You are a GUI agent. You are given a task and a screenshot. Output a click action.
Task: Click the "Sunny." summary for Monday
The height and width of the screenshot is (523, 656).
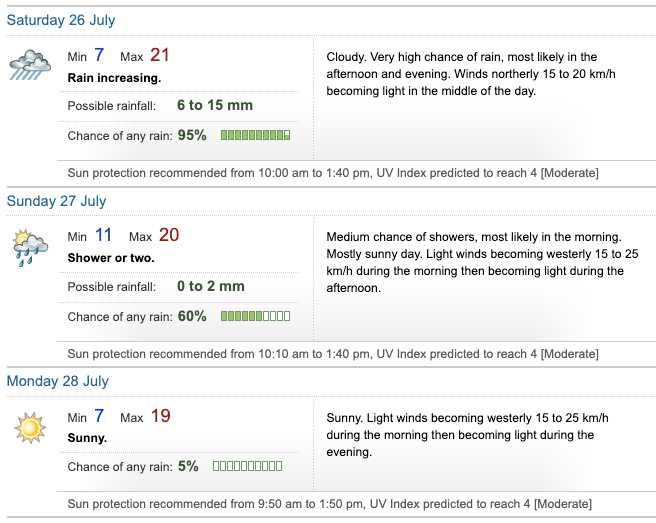pyautogui.click(x=88, y=438)
